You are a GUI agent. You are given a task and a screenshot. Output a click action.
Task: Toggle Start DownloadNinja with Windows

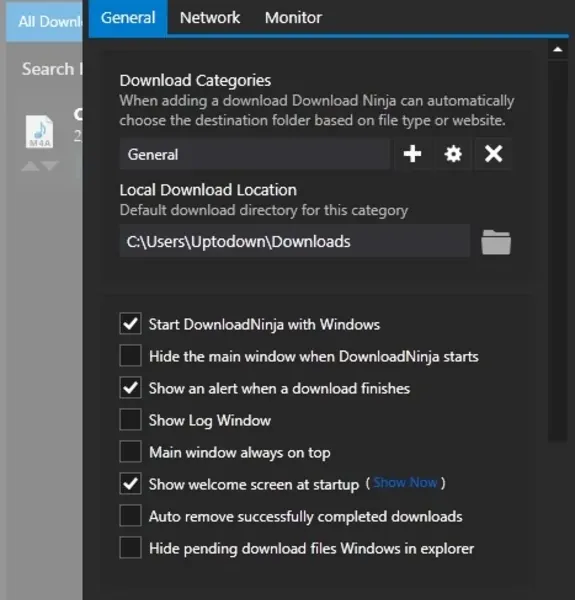coord(130,324)
